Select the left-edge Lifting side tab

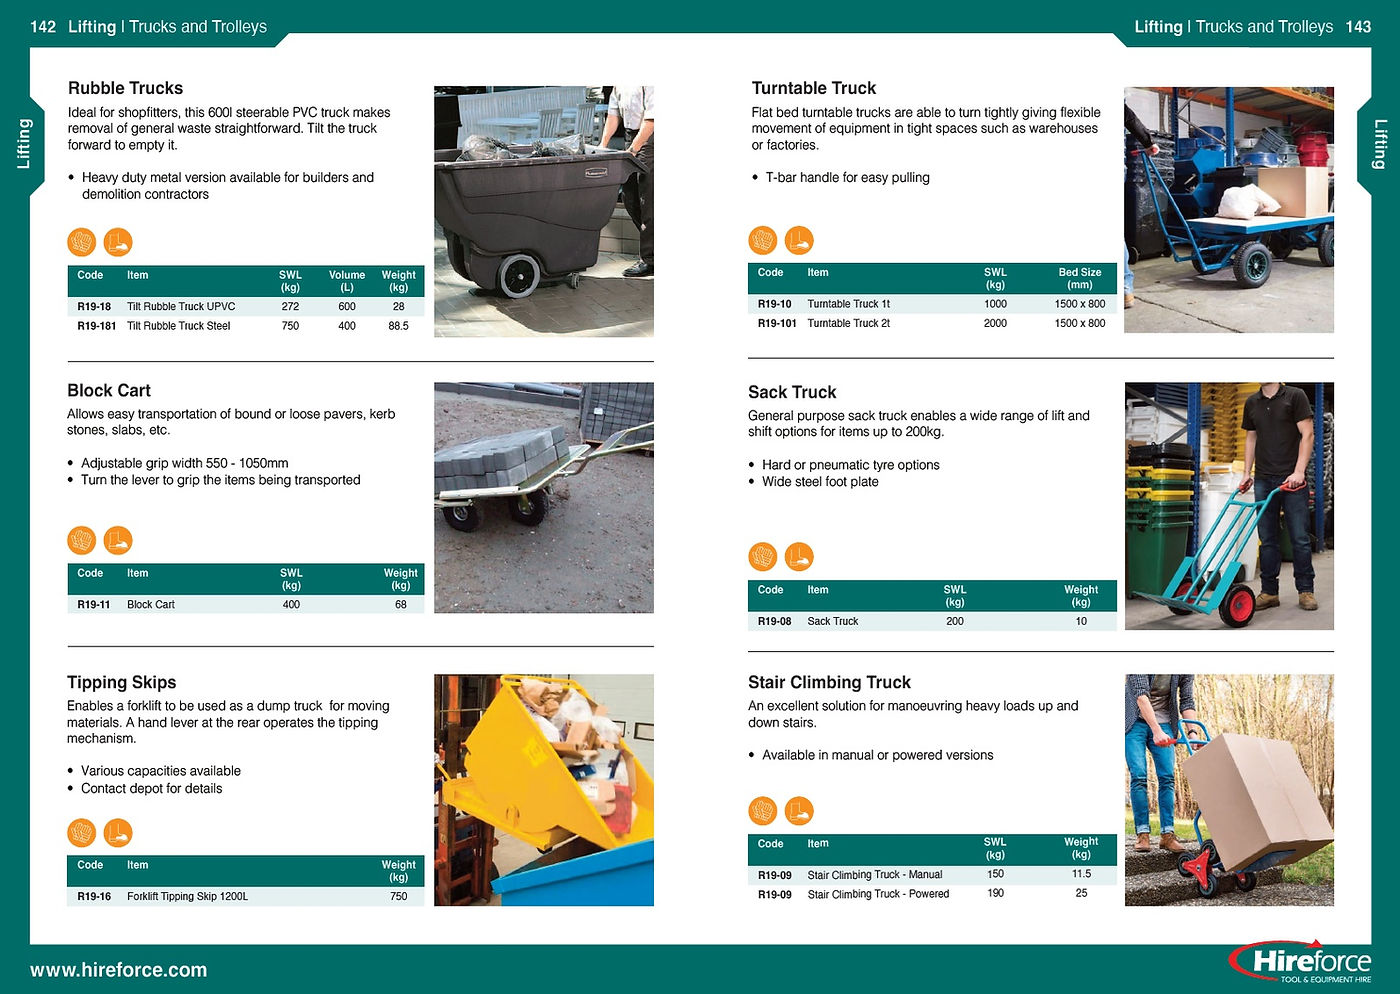[x=24, y=143]
